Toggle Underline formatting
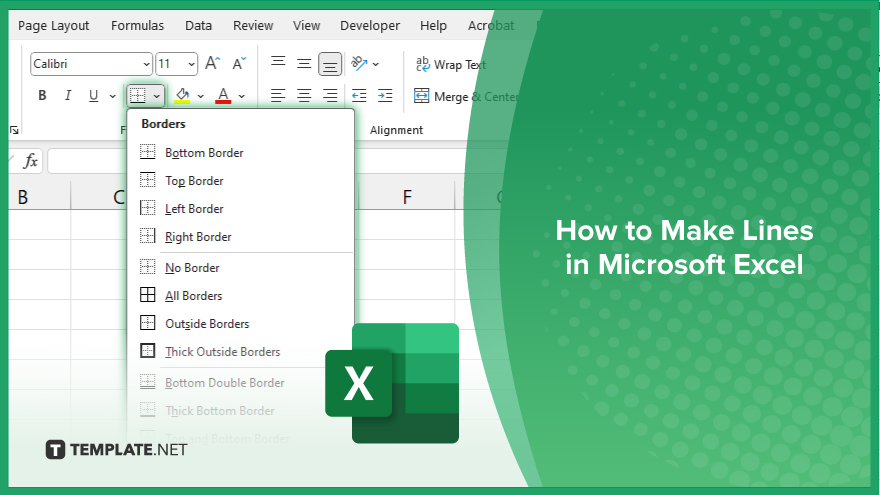 pos(94,95)
